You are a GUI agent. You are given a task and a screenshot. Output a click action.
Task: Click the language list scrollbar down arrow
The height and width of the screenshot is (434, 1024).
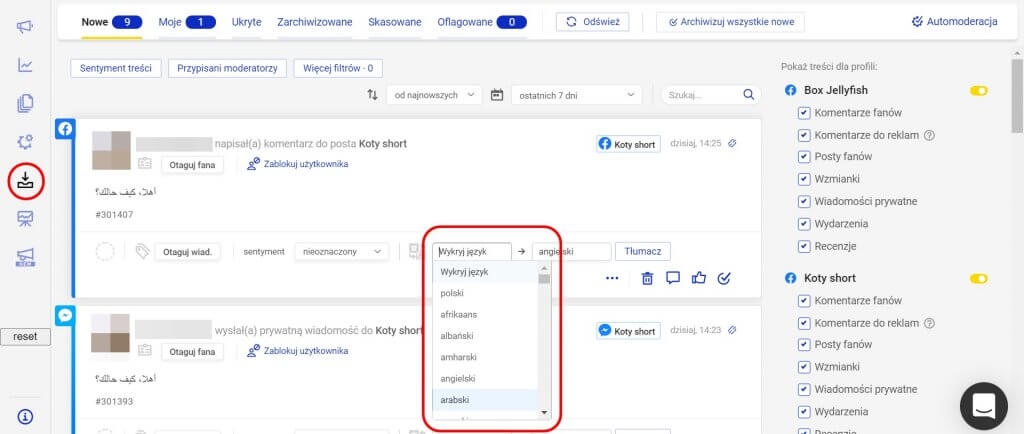[x=544, y=412]
